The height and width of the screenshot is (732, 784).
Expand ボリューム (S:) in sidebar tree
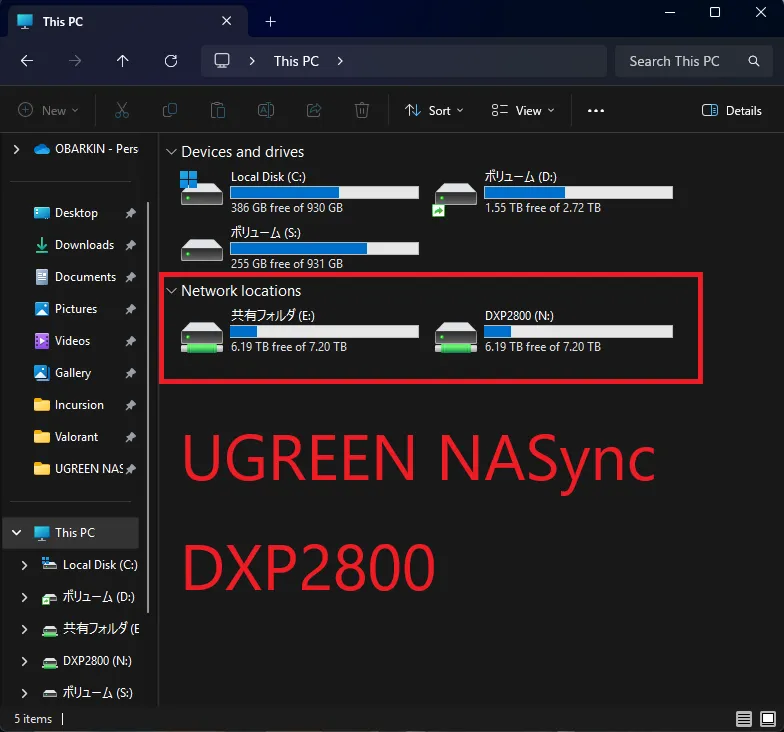24,693
